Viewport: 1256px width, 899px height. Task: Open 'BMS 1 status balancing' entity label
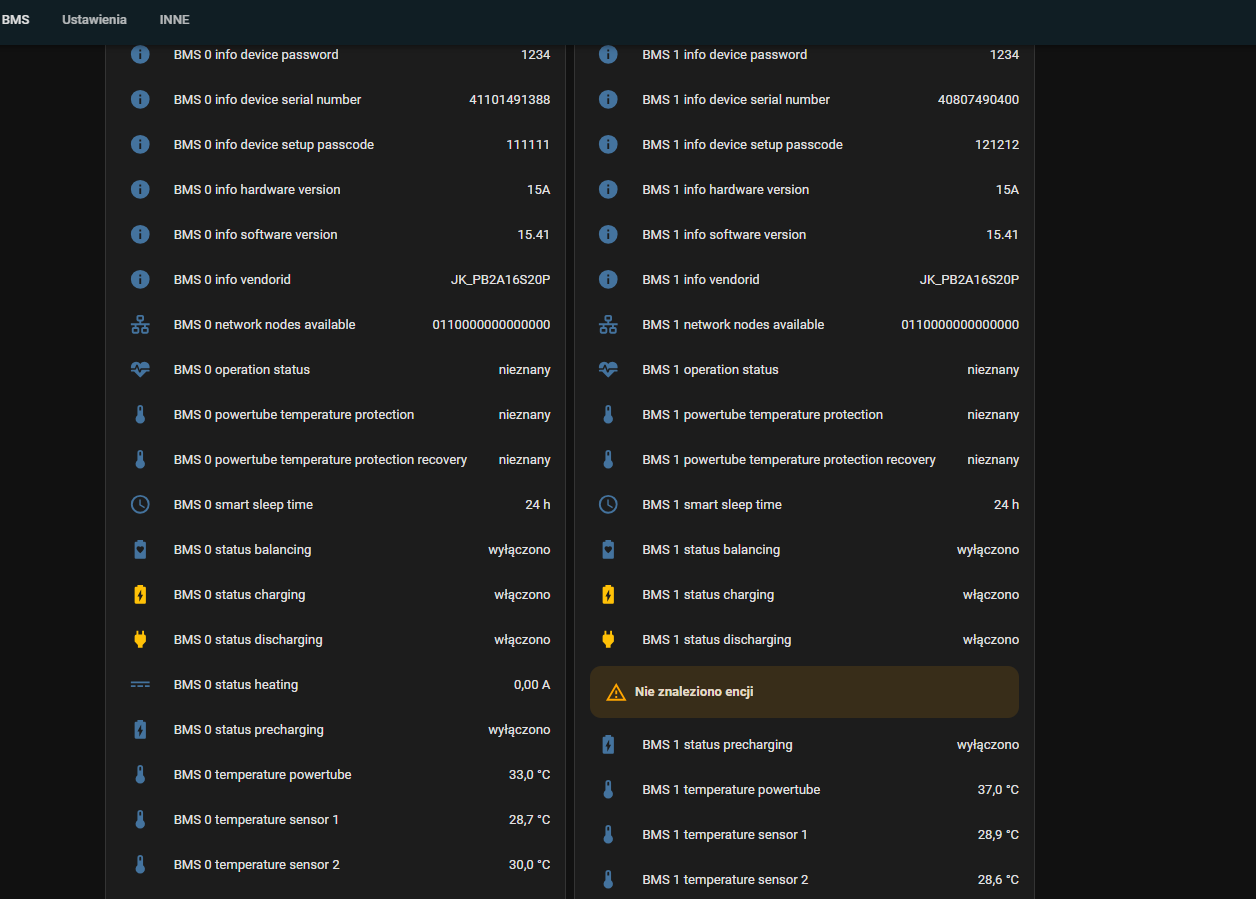[711, 550]
